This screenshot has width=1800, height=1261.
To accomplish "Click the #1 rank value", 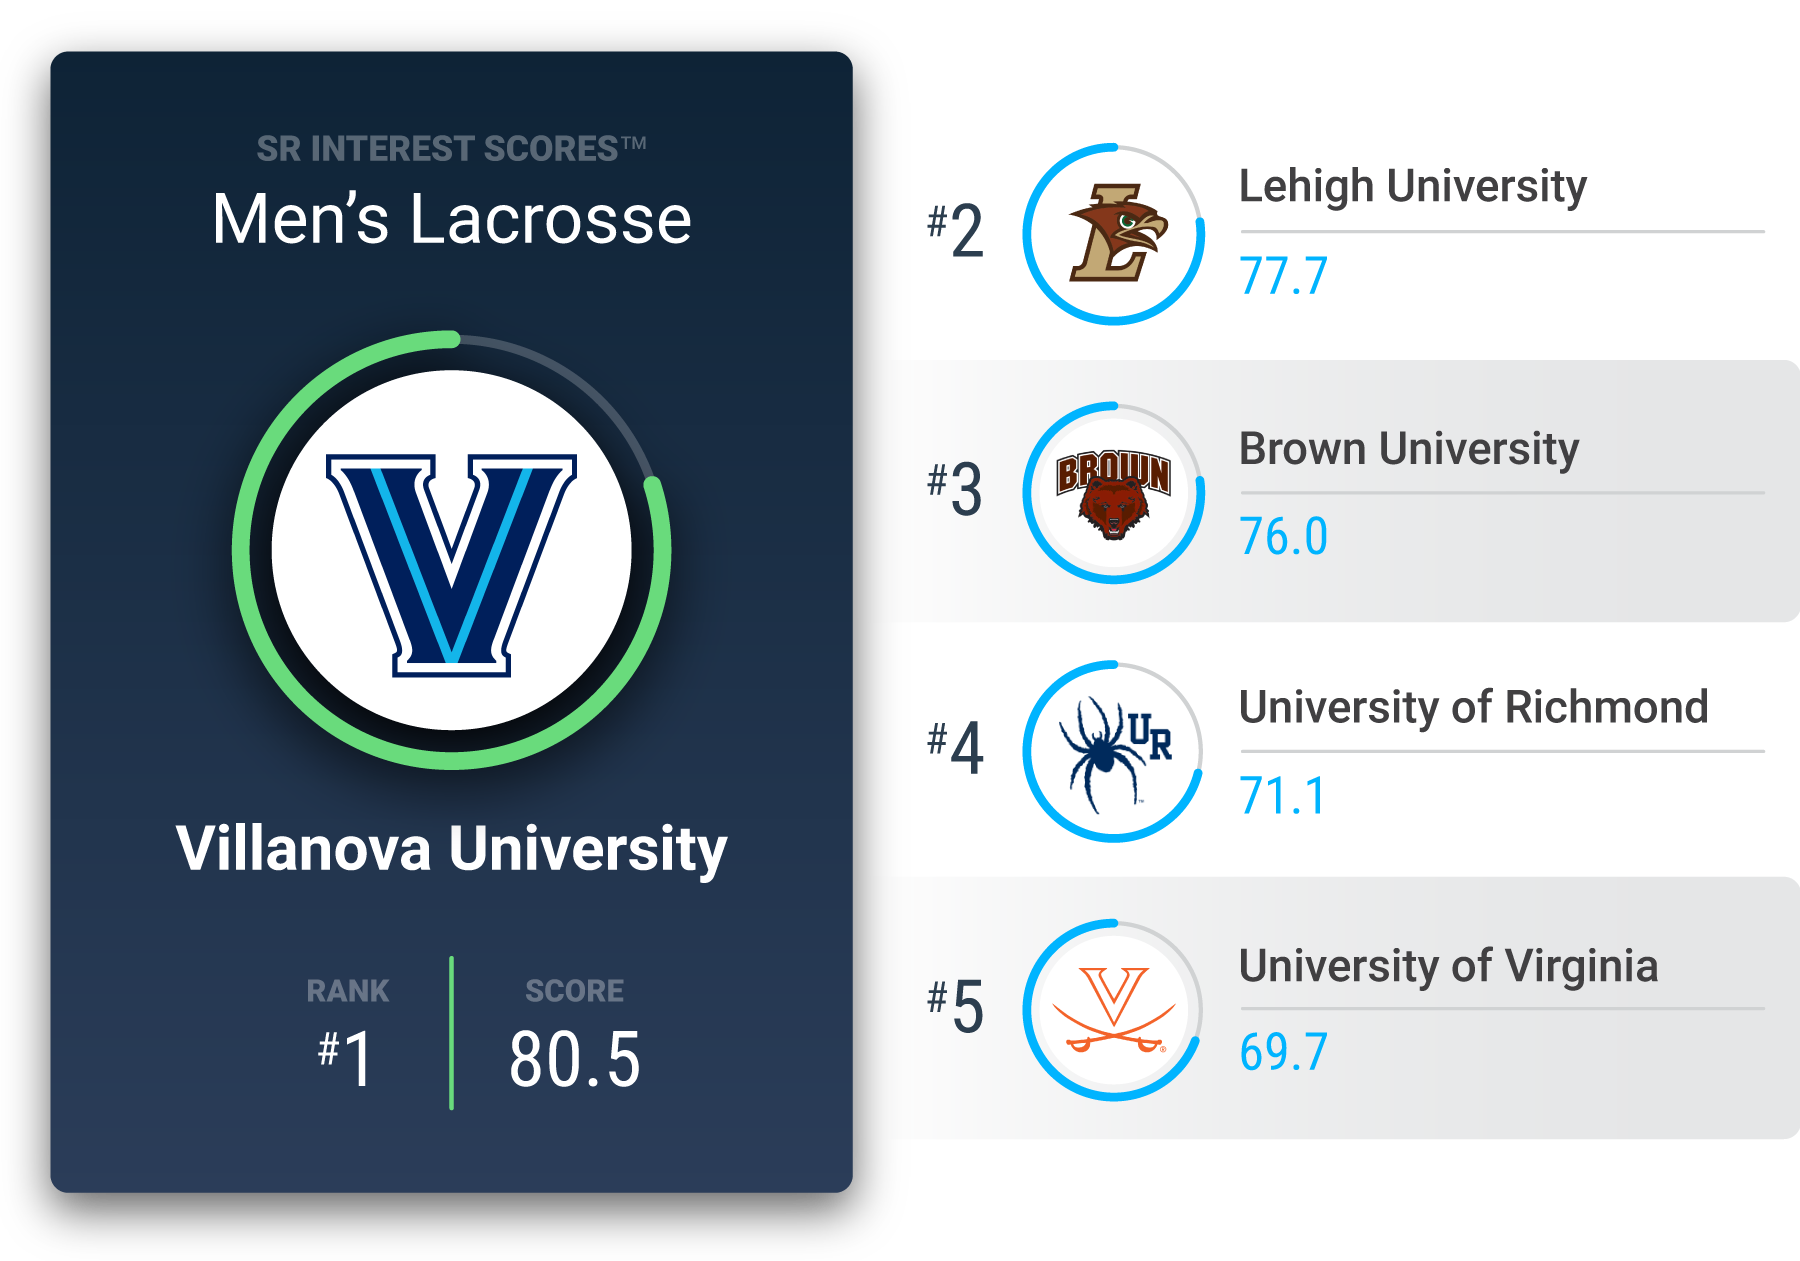I will [346, 1059].
